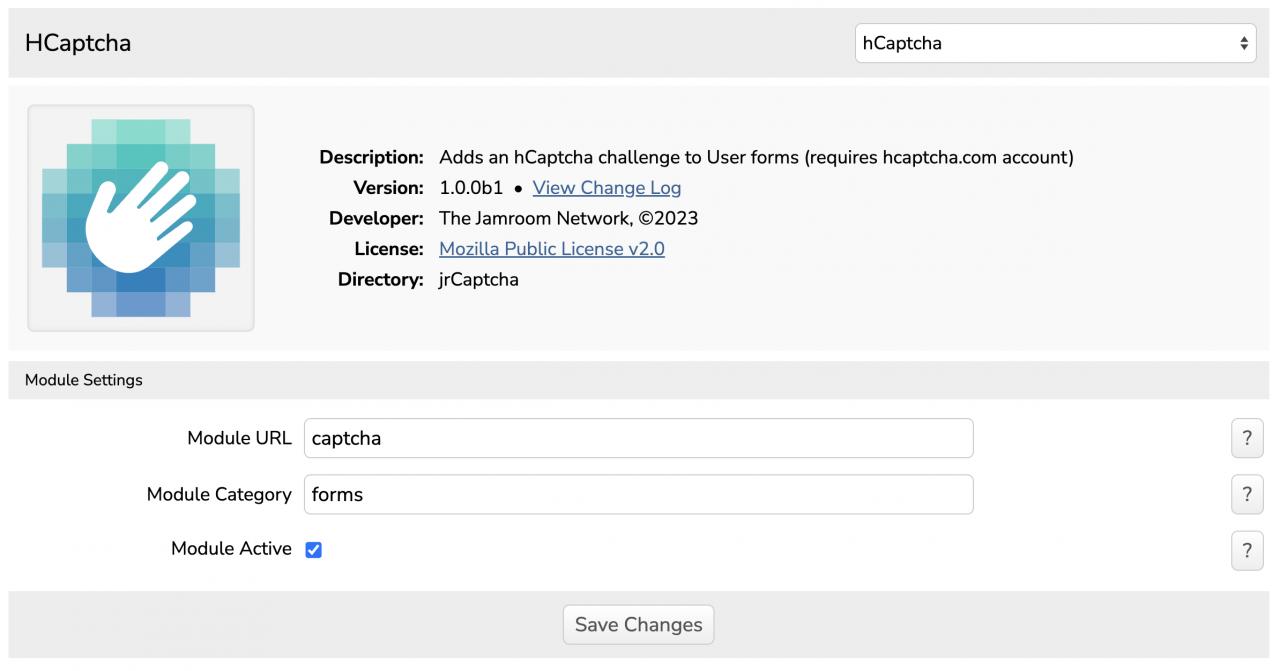Open the hCaptcha module selector dropdown
The height and width of the screenshot is (671, 1280).
click(1055, 43)
